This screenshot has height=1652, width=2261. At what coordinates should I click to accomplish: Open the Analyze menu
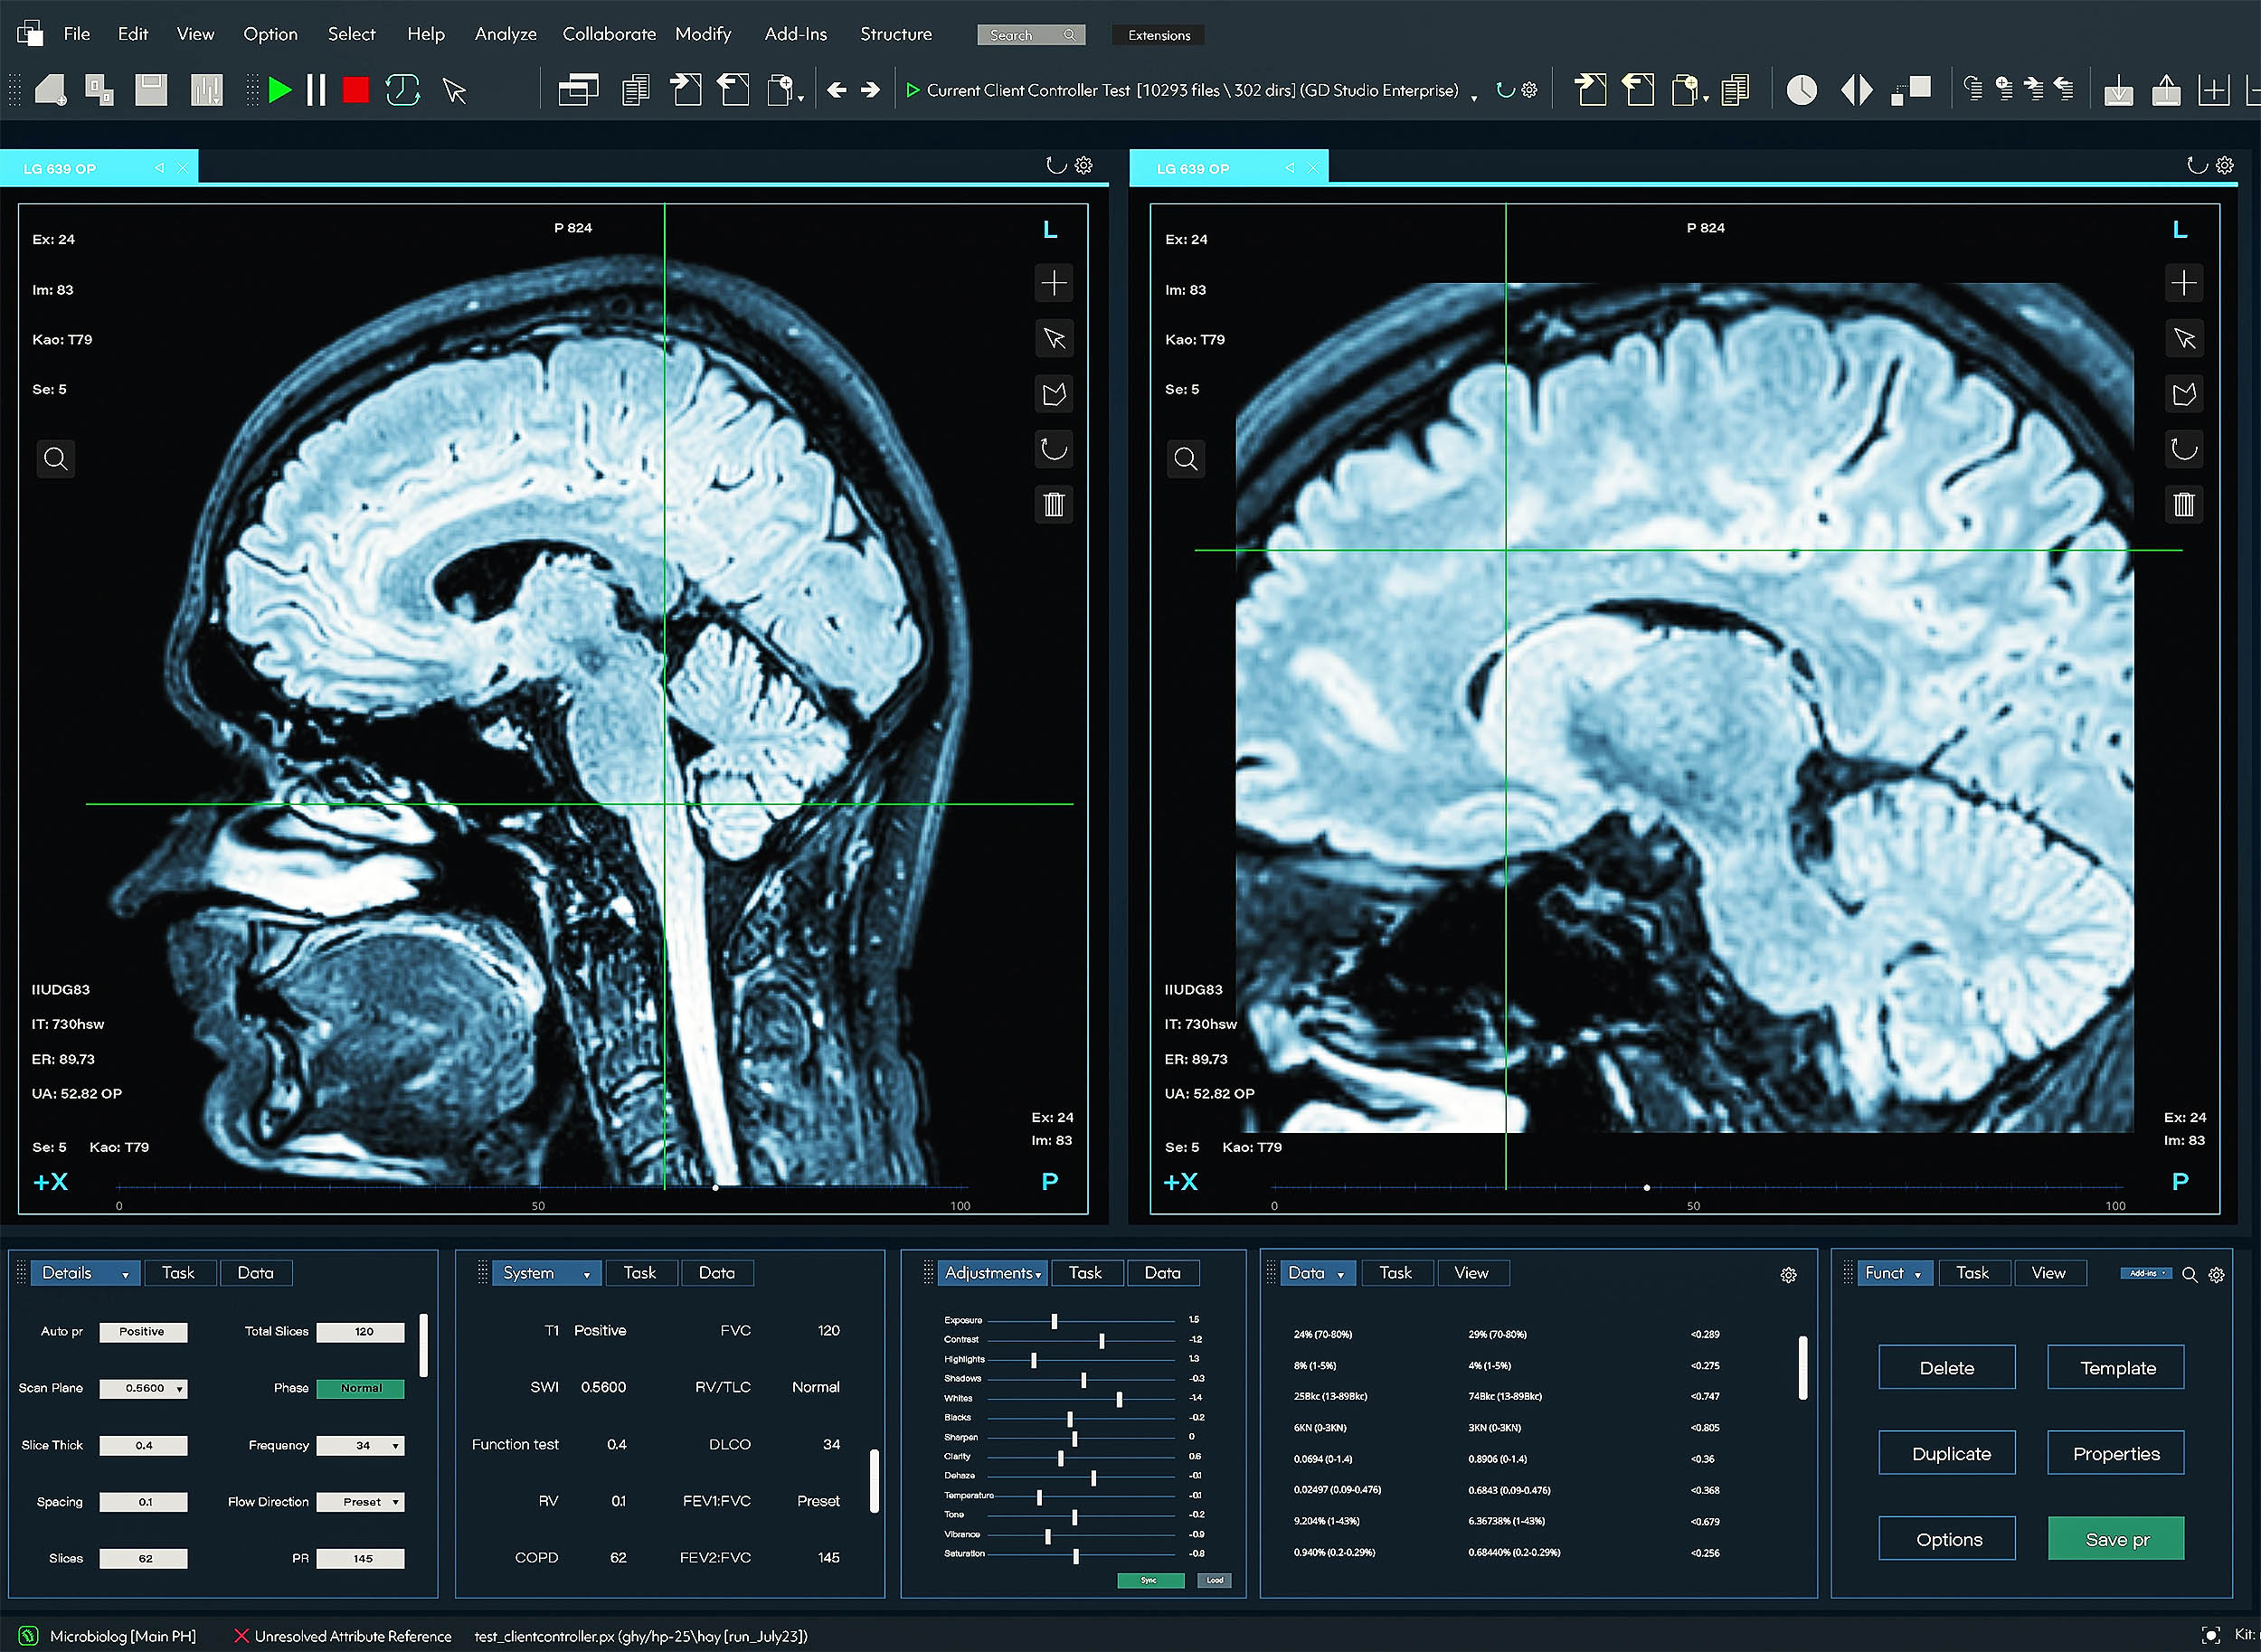tap(505, 34)
